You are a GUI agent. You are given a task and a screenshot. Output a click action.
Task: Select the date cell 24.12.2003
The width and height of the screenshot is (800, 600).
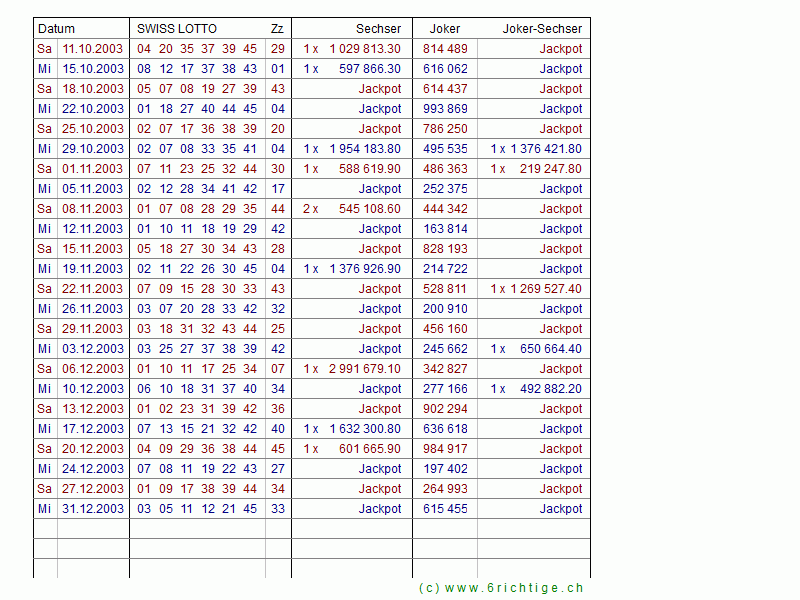pyautogui.click(x=93, y=469)
